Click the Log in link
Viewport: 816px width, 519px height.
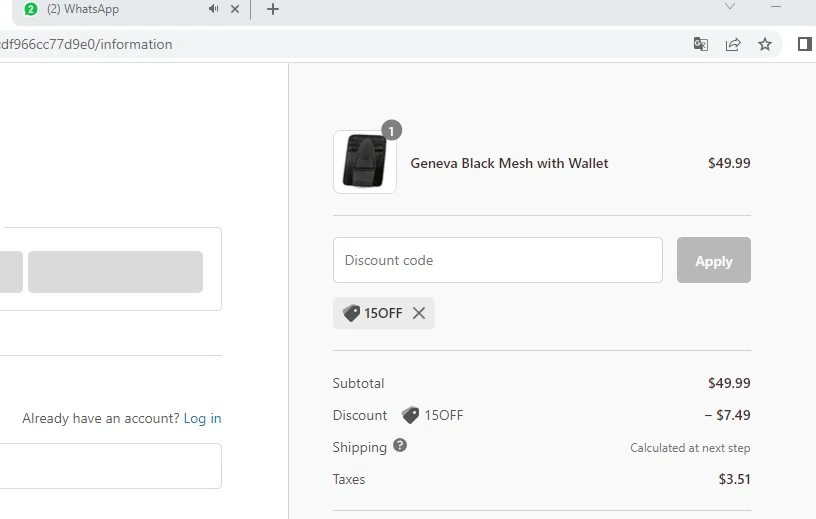tap(202, 419)
